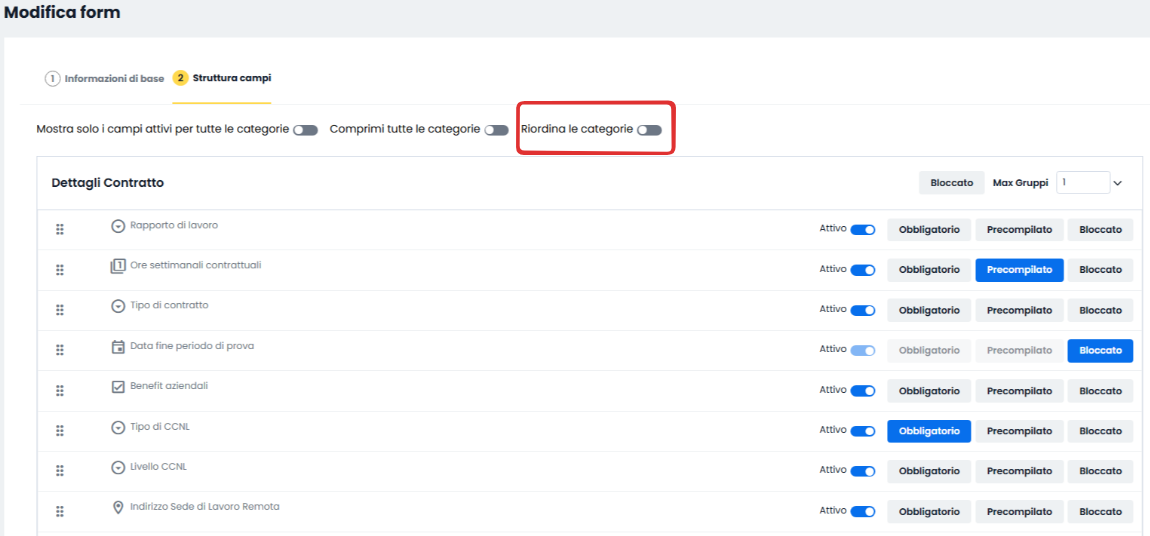Click drag handle for Ore settimanali contrattuali
1150x536 pixels.
tap(60, 270)
